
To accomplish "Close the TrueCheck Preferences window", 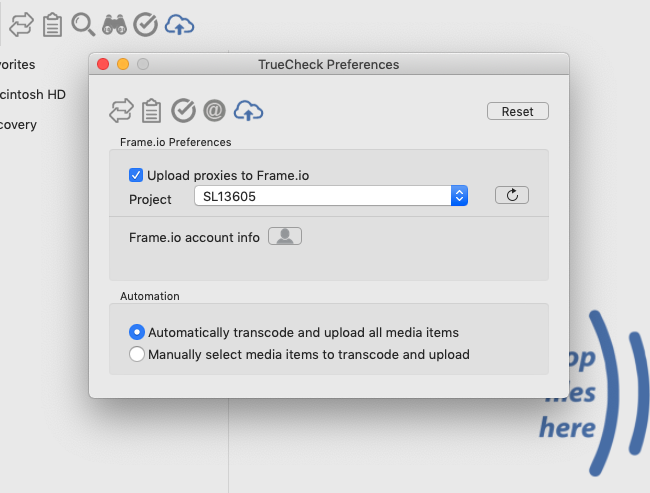I will tap(103, 64).
